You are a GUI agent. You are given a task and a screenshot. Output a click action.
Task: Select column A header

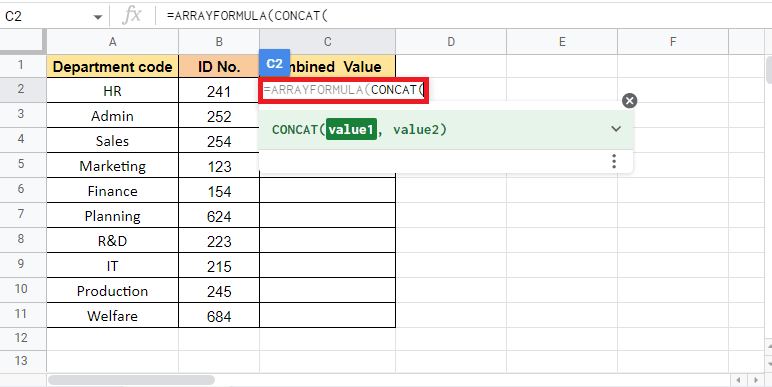click(x=113, y=42)
